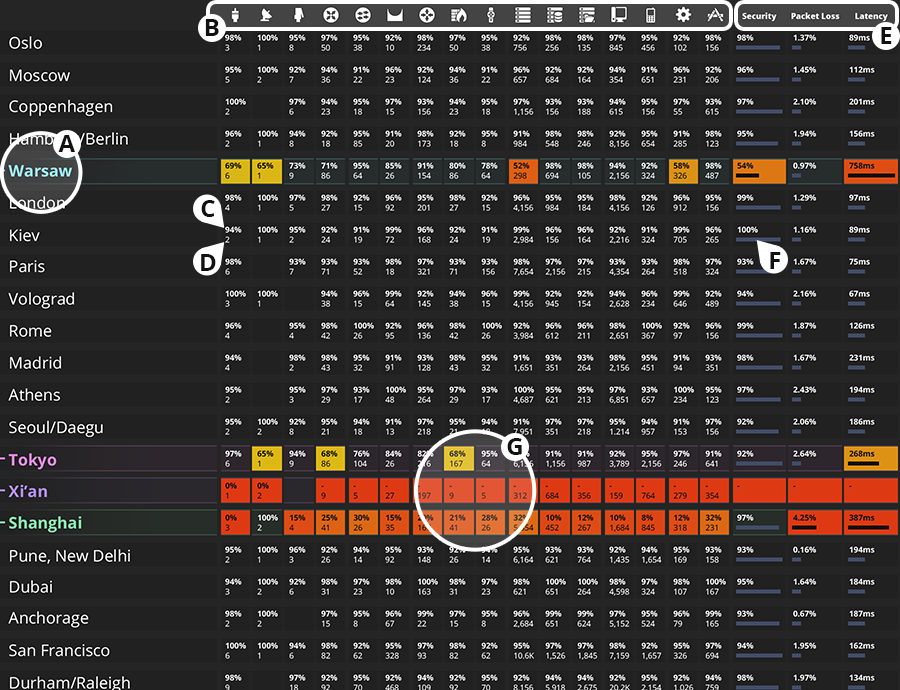This screenshot has height=690, width=900.
Task: Click the Latency column header
Action: point(870,17)
